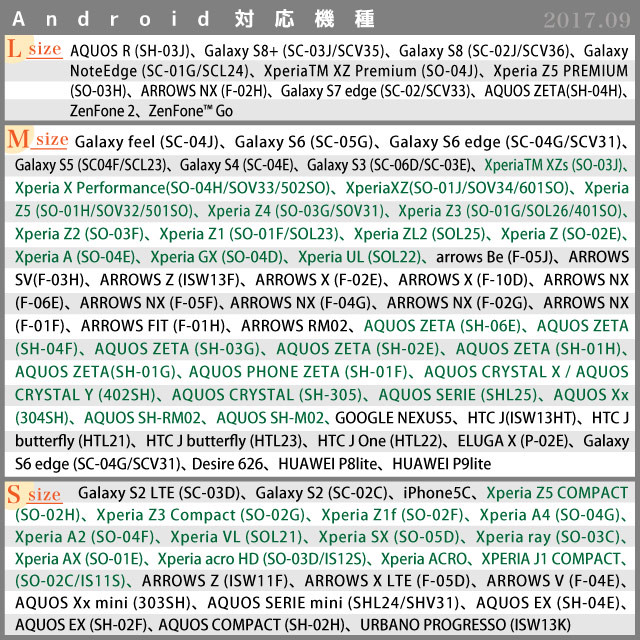Click 'AQUOS SH-RM02' text

coord(142,418)
